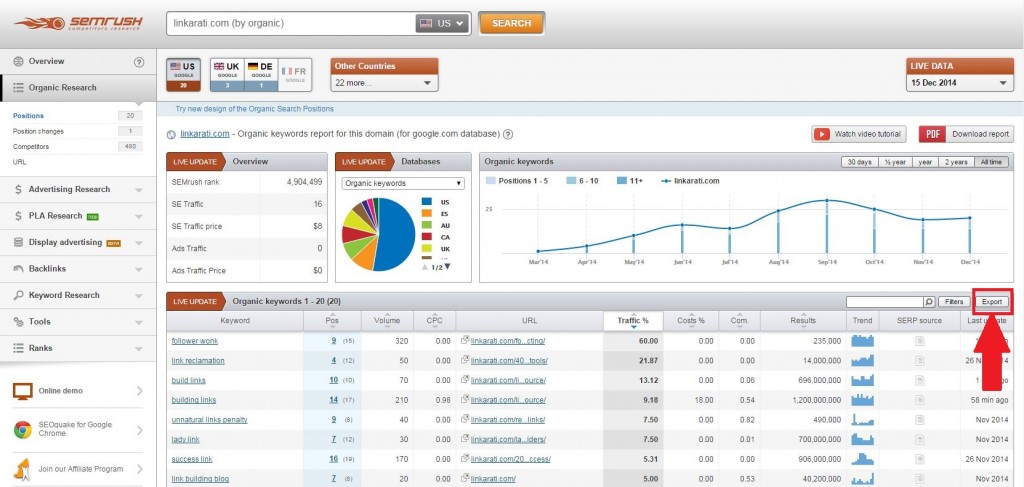The image size is (1024, 487).
Task: Click the magnifier icon beside keyword filter box
Action: (929, 302)
